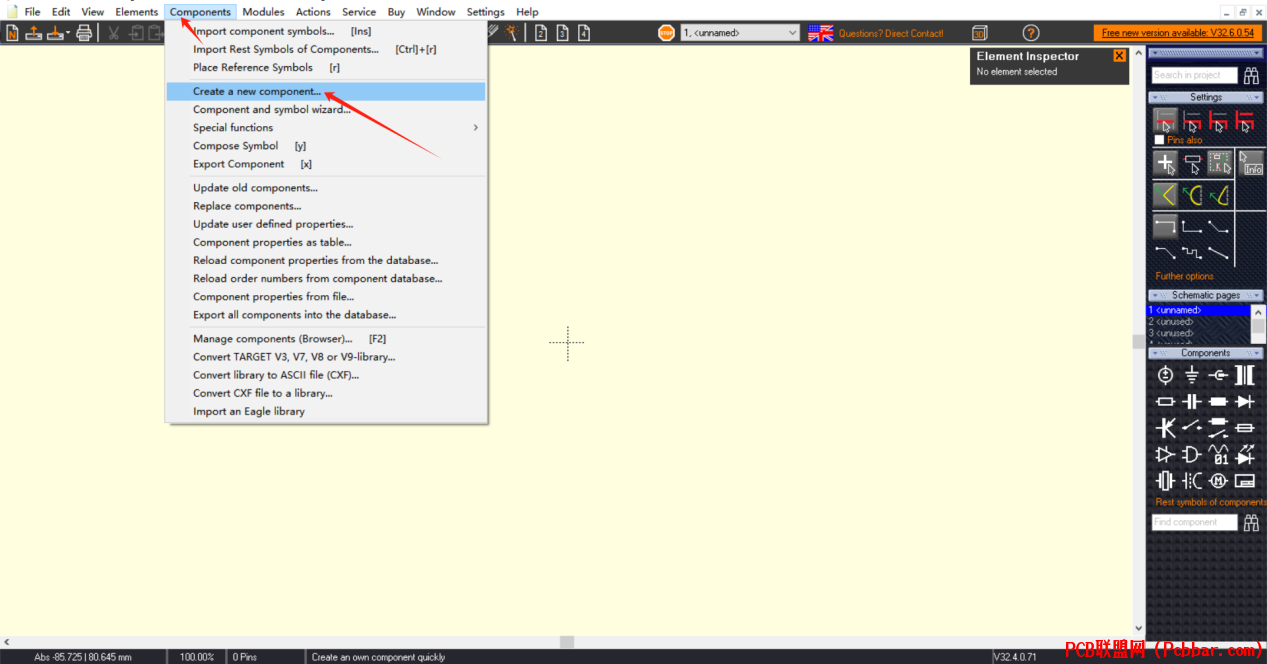Click the New project toolbar icon
This screenshot has height=664, width=1267.
click(12, 33)
